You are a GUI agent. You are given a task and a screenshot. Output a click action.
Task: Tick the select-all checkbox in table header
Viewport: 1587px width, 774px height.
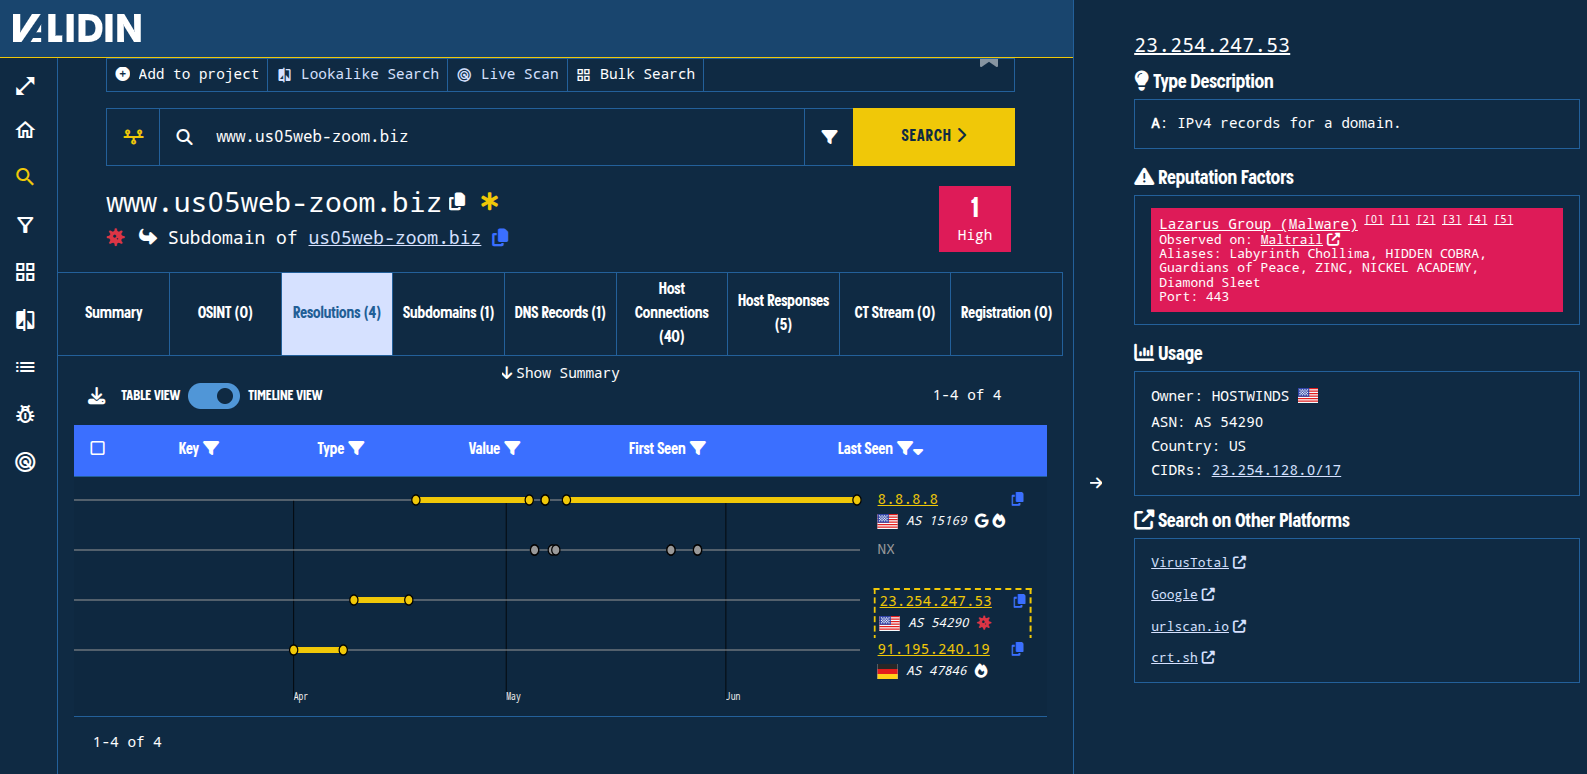tap(98, 448)
